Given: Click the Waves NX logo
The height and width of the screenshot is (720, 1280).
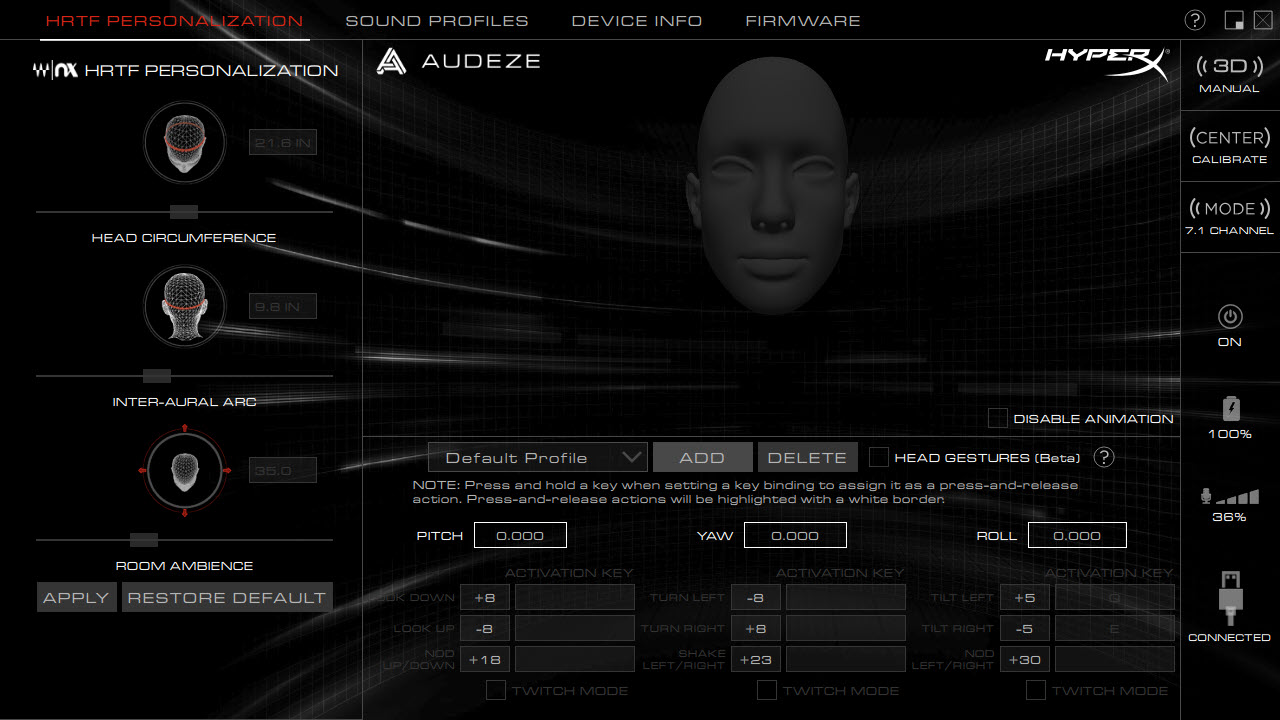Looking at the screenshot, I should click(55, 70).
